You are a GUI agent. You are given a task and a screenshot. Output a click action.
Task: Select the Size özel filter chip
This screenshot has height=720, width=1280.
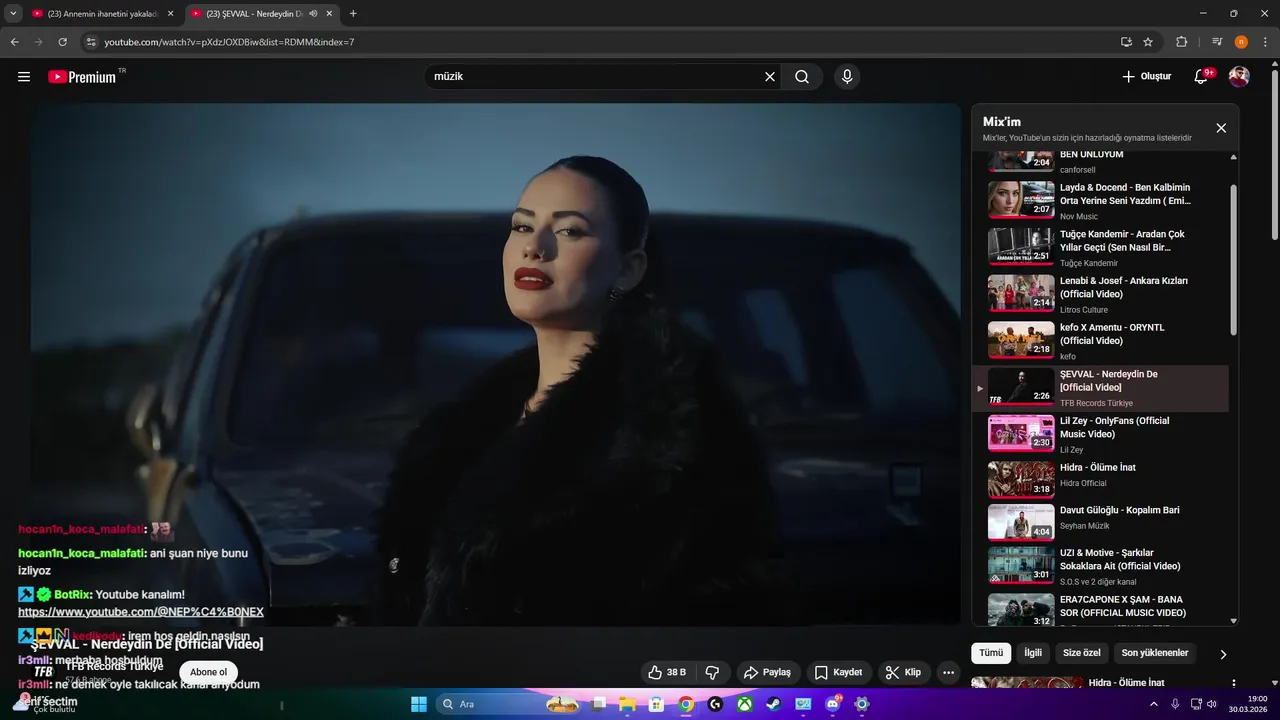coord(1081,653)
